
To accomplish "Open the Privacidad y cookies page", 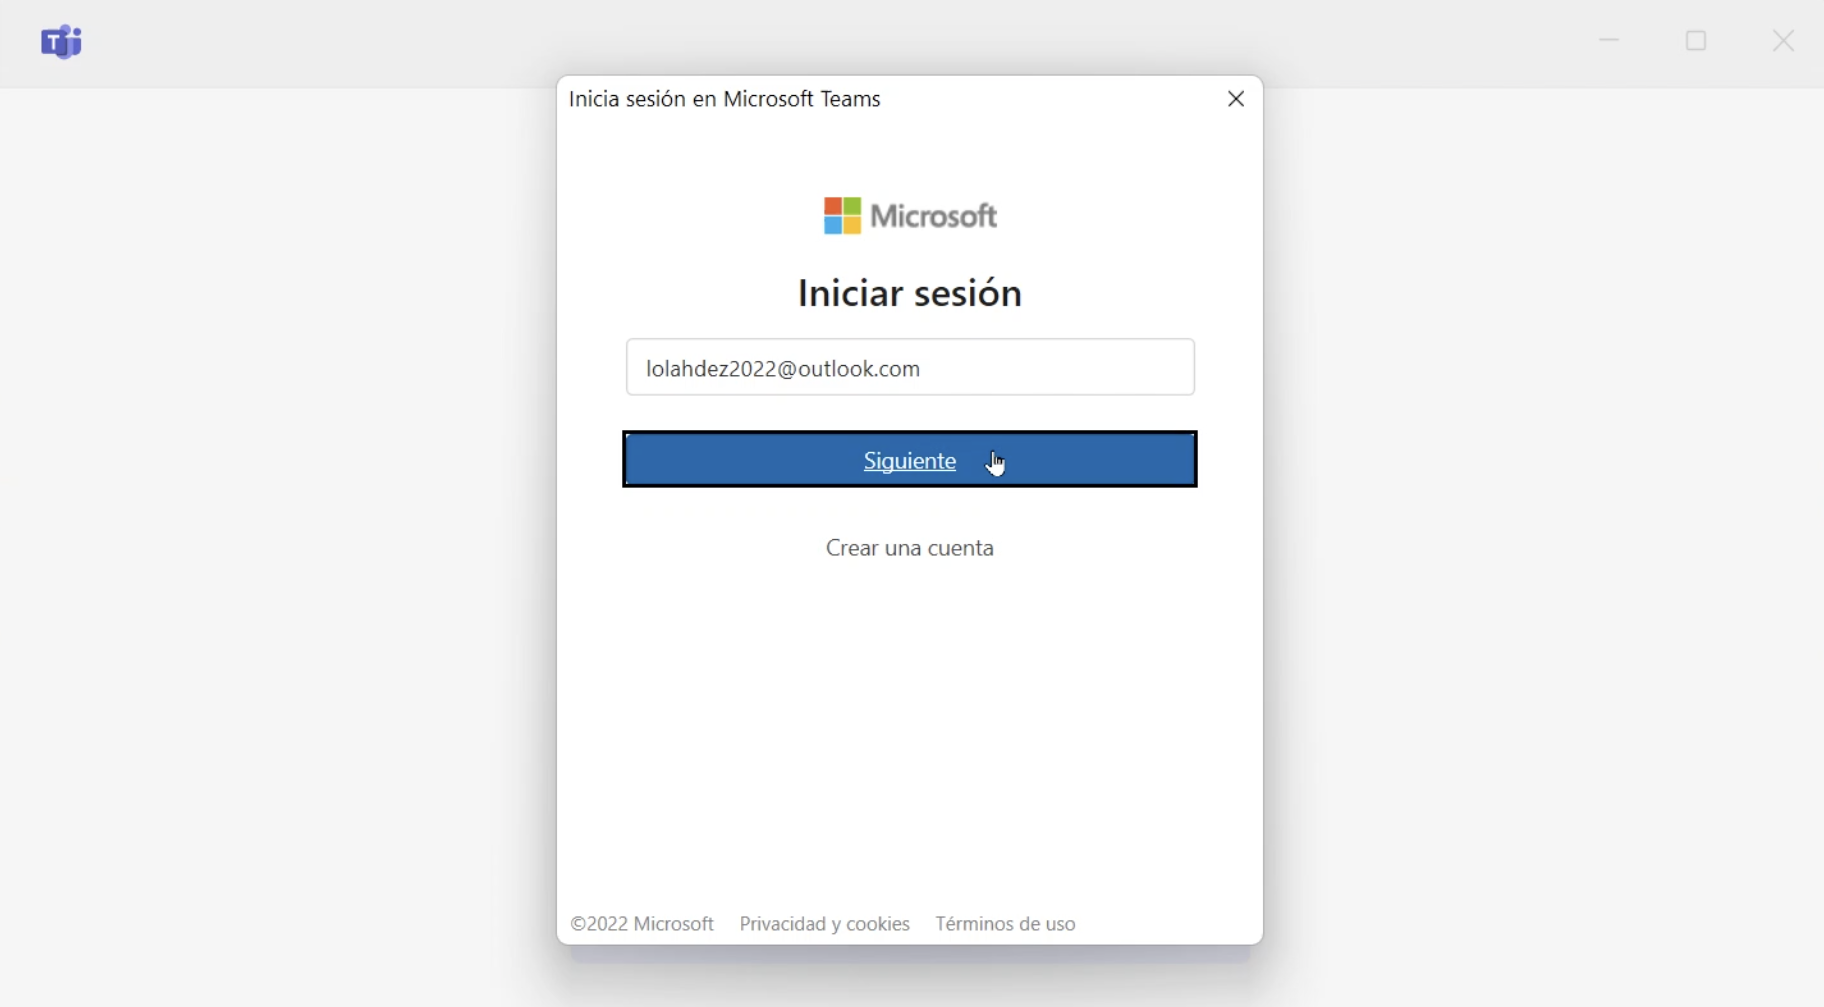I will [824, 924].
